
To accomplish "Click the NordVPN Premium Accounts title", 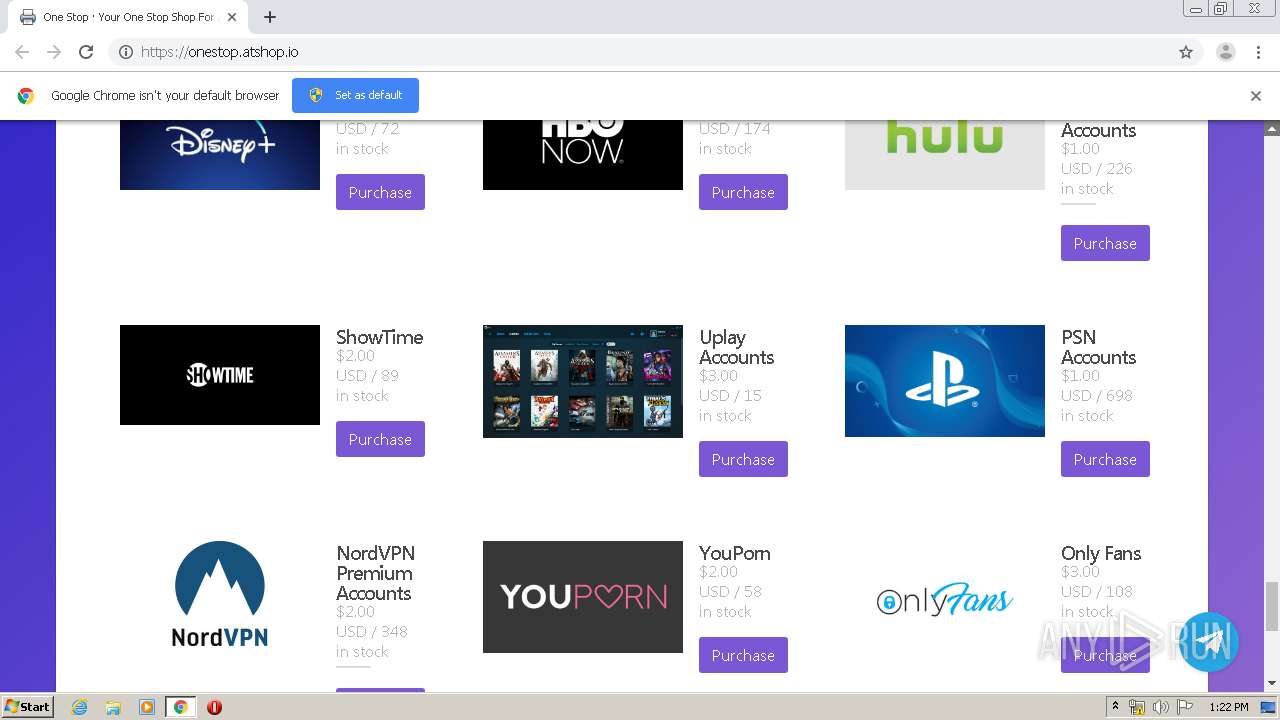I will (x=375, y=573).
